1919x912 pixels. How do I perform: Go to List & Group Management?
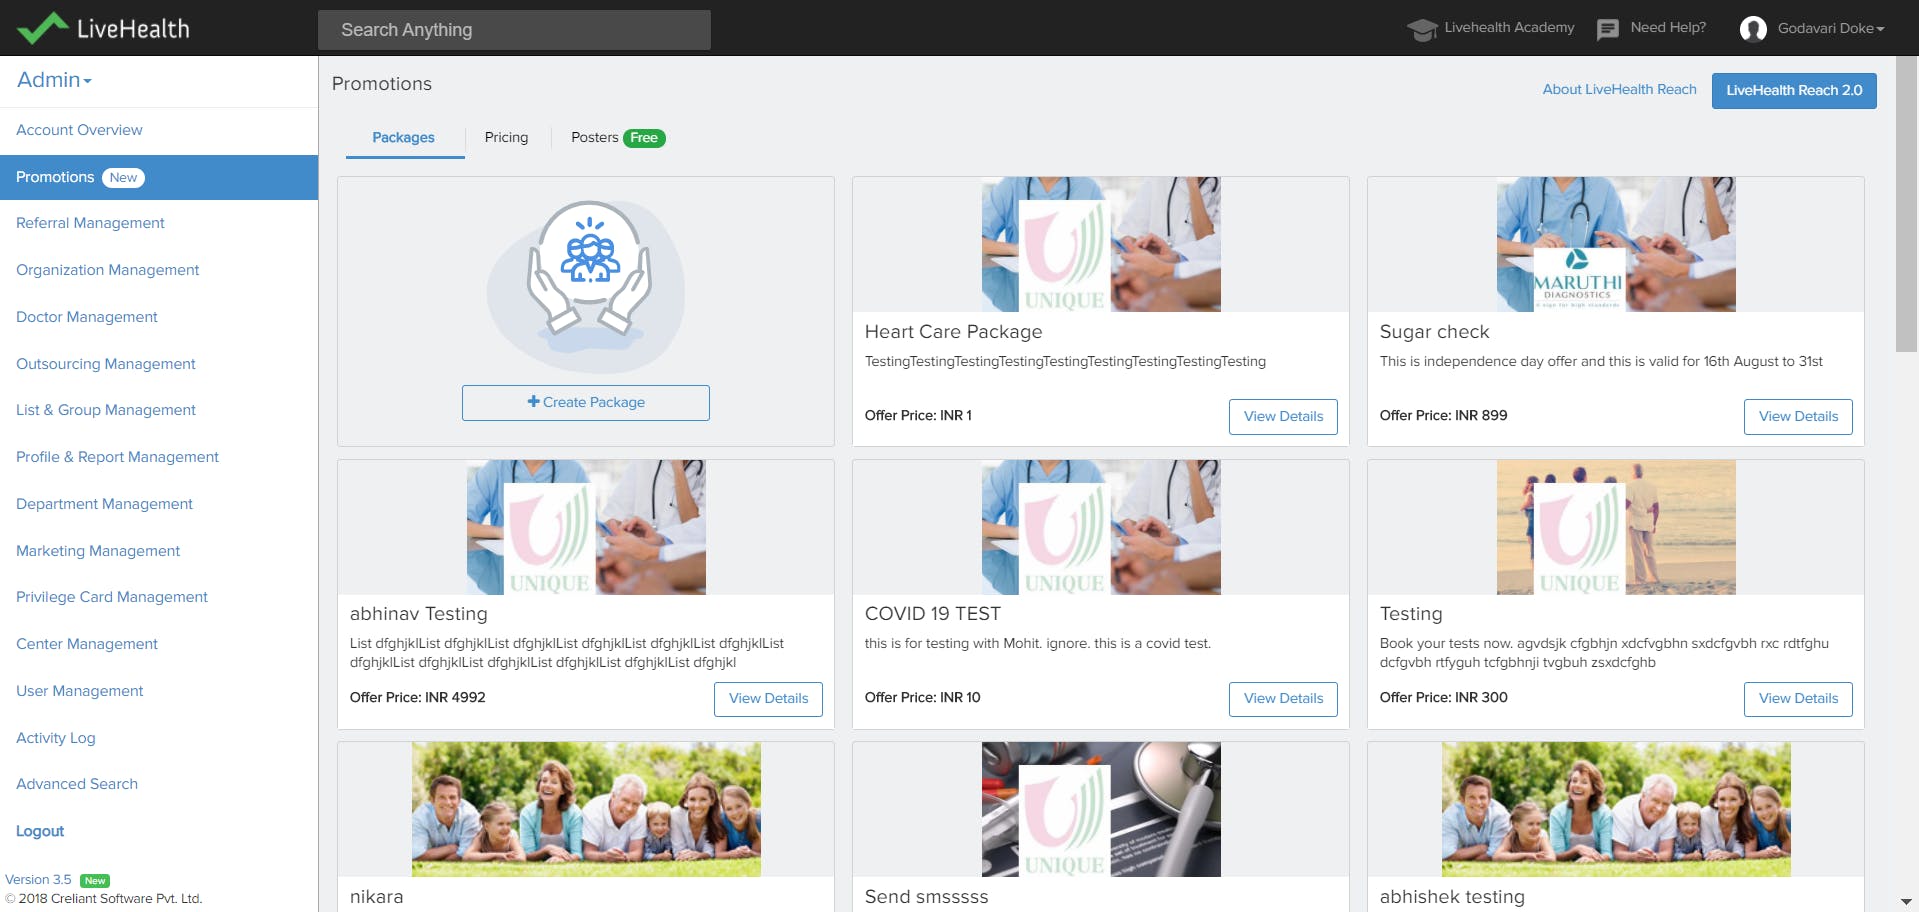[x=106, y=410]
